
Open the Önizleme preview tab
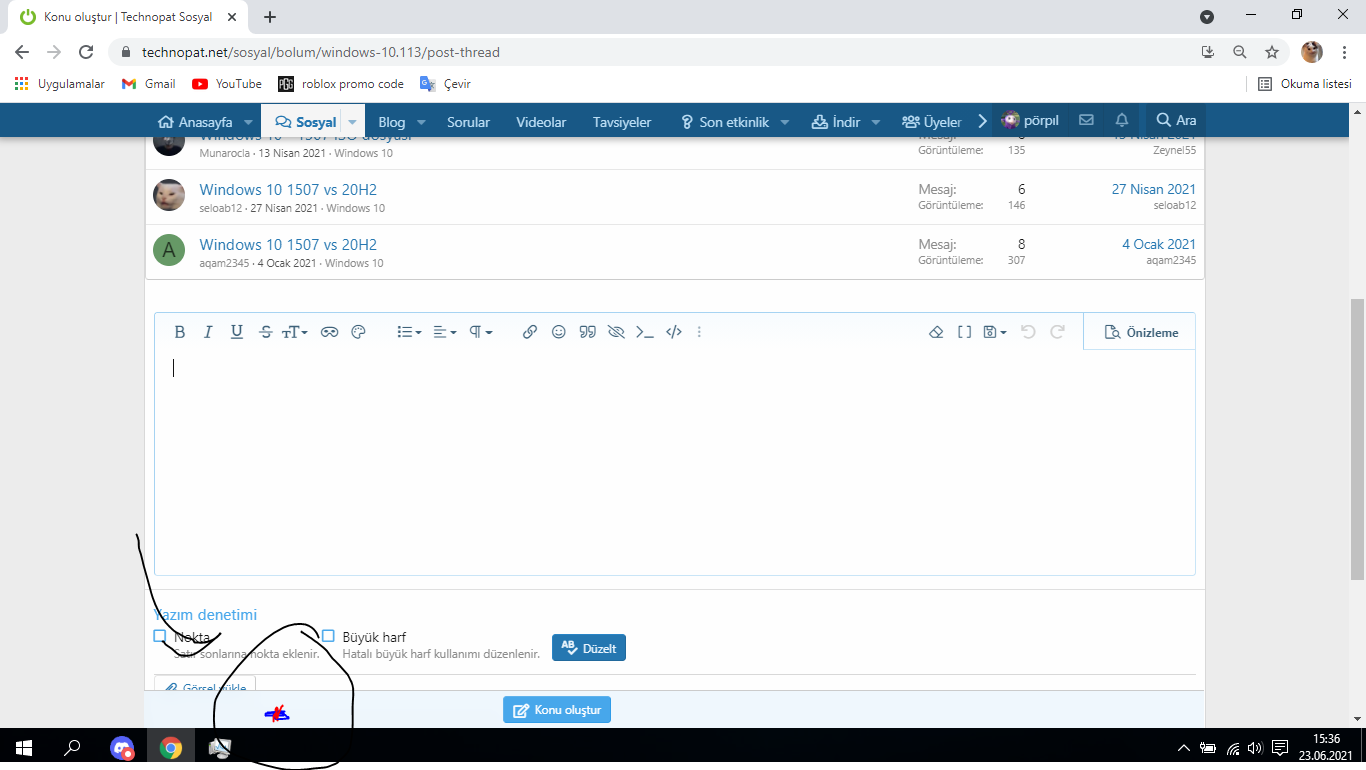1140,332
